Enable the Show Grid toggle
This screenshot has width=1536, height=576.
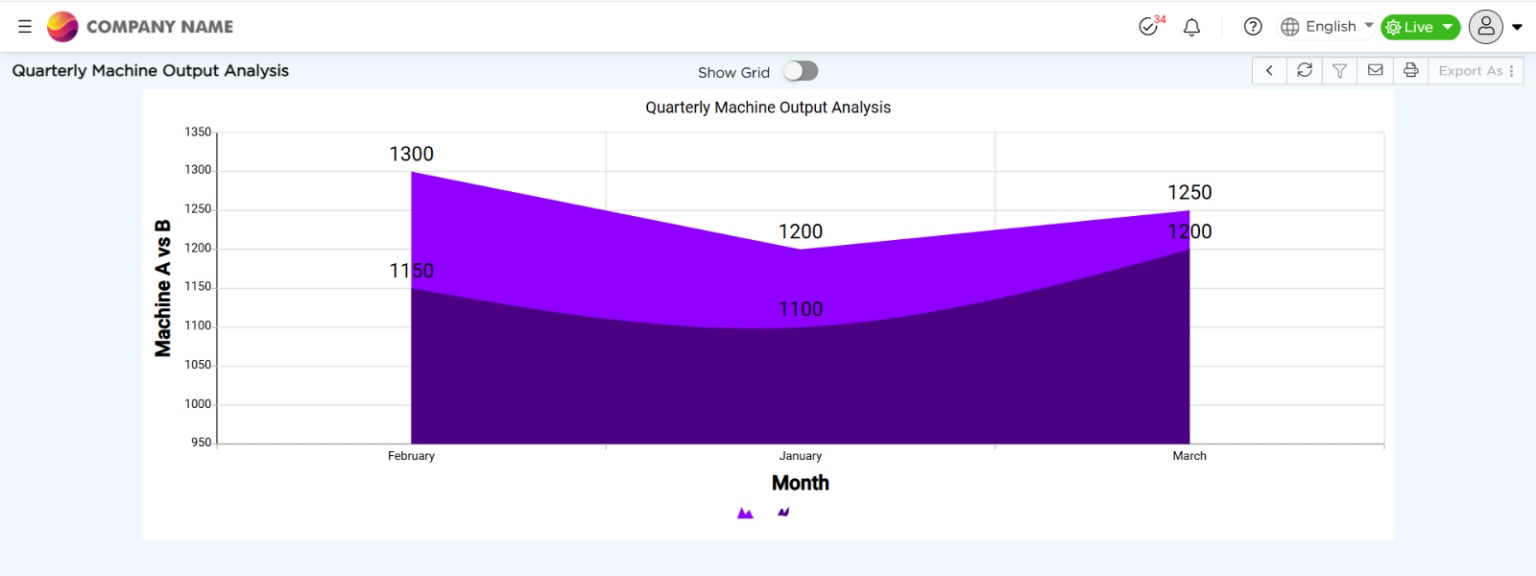799,72
